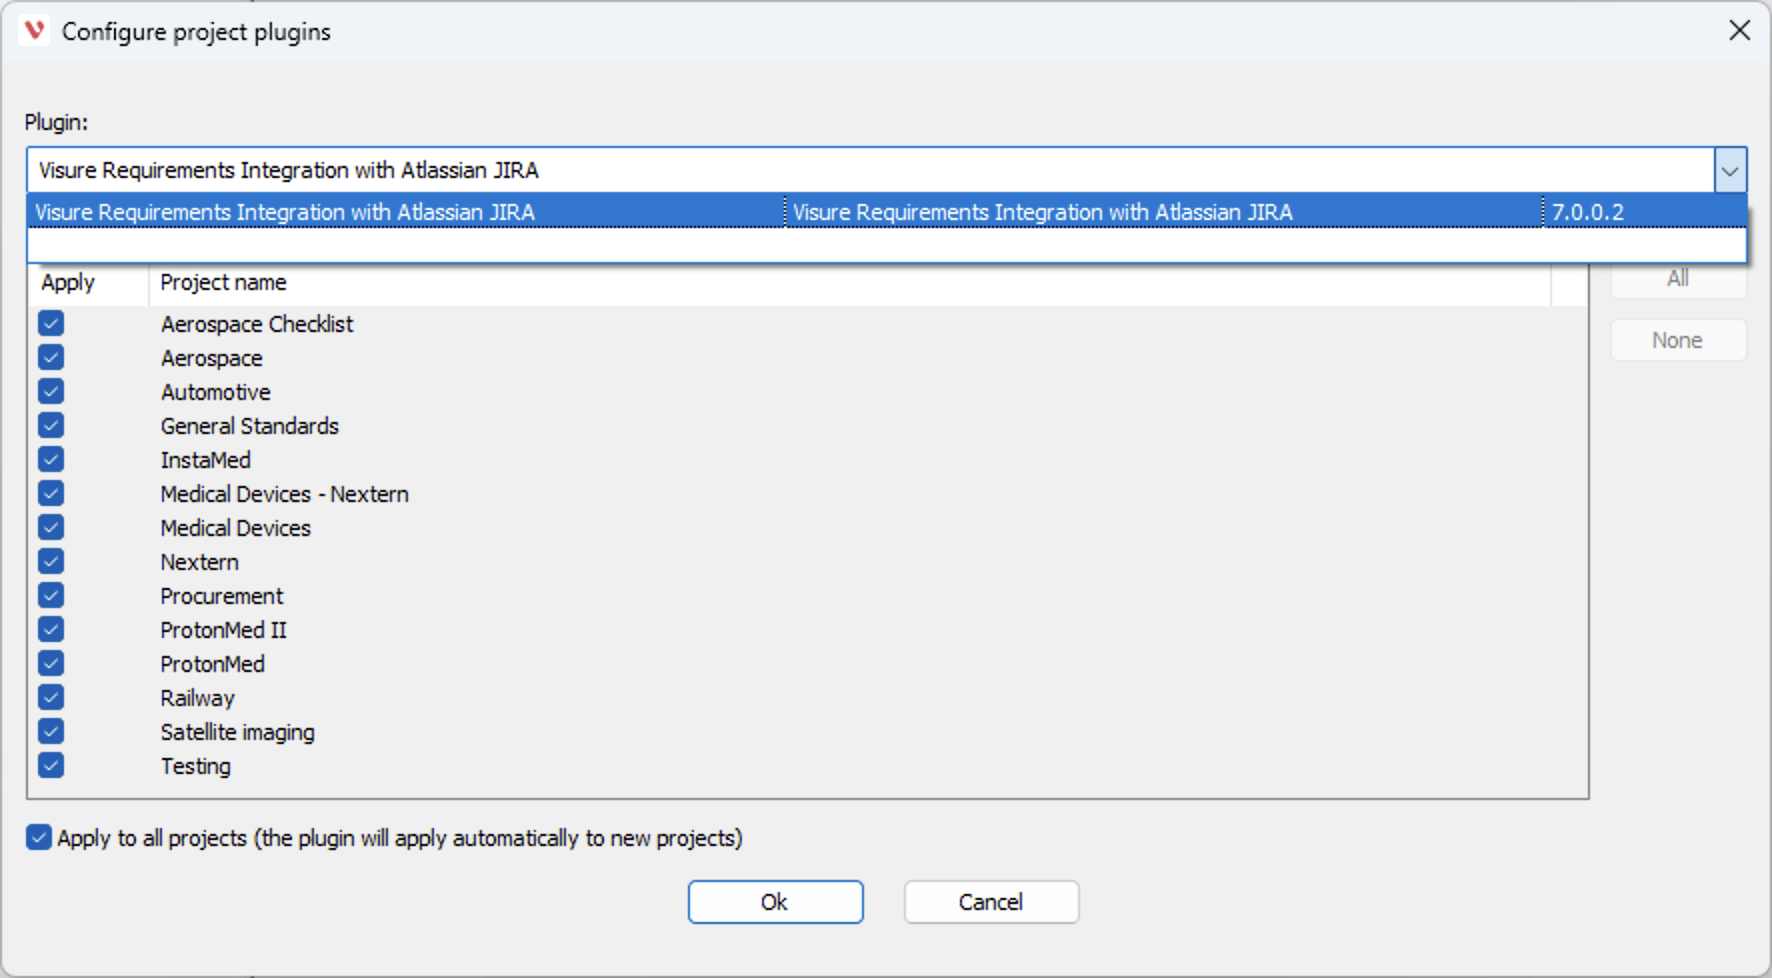Toggle the Nextern project checkbox
The height and width of the screenshot is (978, 1772).
pos(50,561)
